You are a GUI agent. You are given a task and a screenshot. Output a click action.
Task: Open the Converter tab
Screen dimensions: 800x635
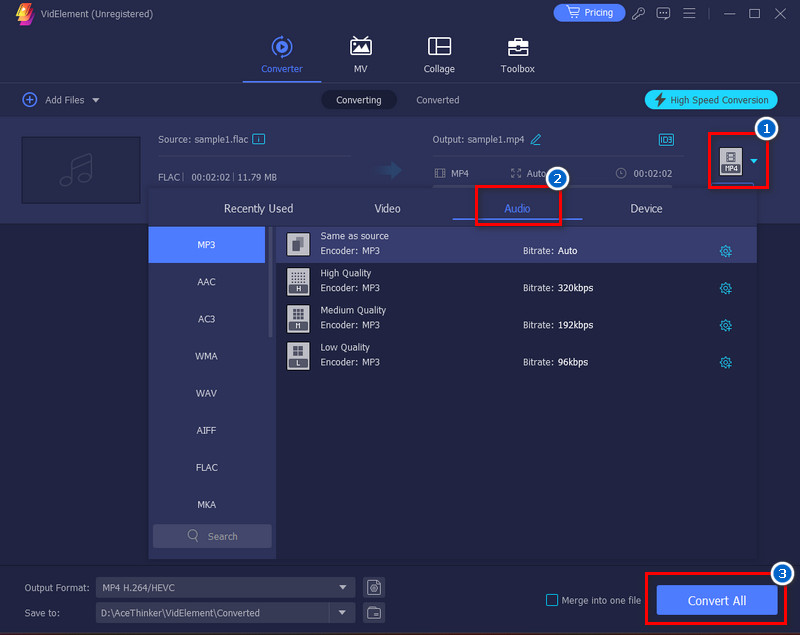(x=282, y=55)
